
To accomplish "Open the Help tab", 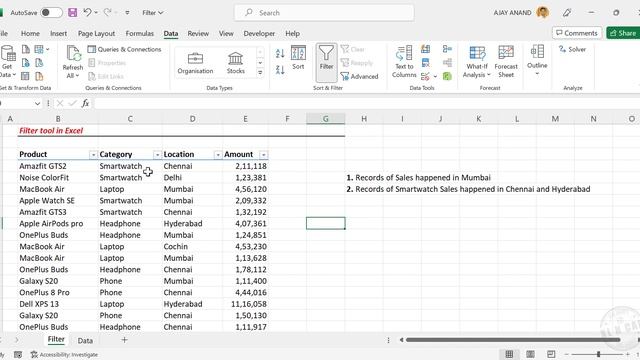I will click(x=292, y=33).
